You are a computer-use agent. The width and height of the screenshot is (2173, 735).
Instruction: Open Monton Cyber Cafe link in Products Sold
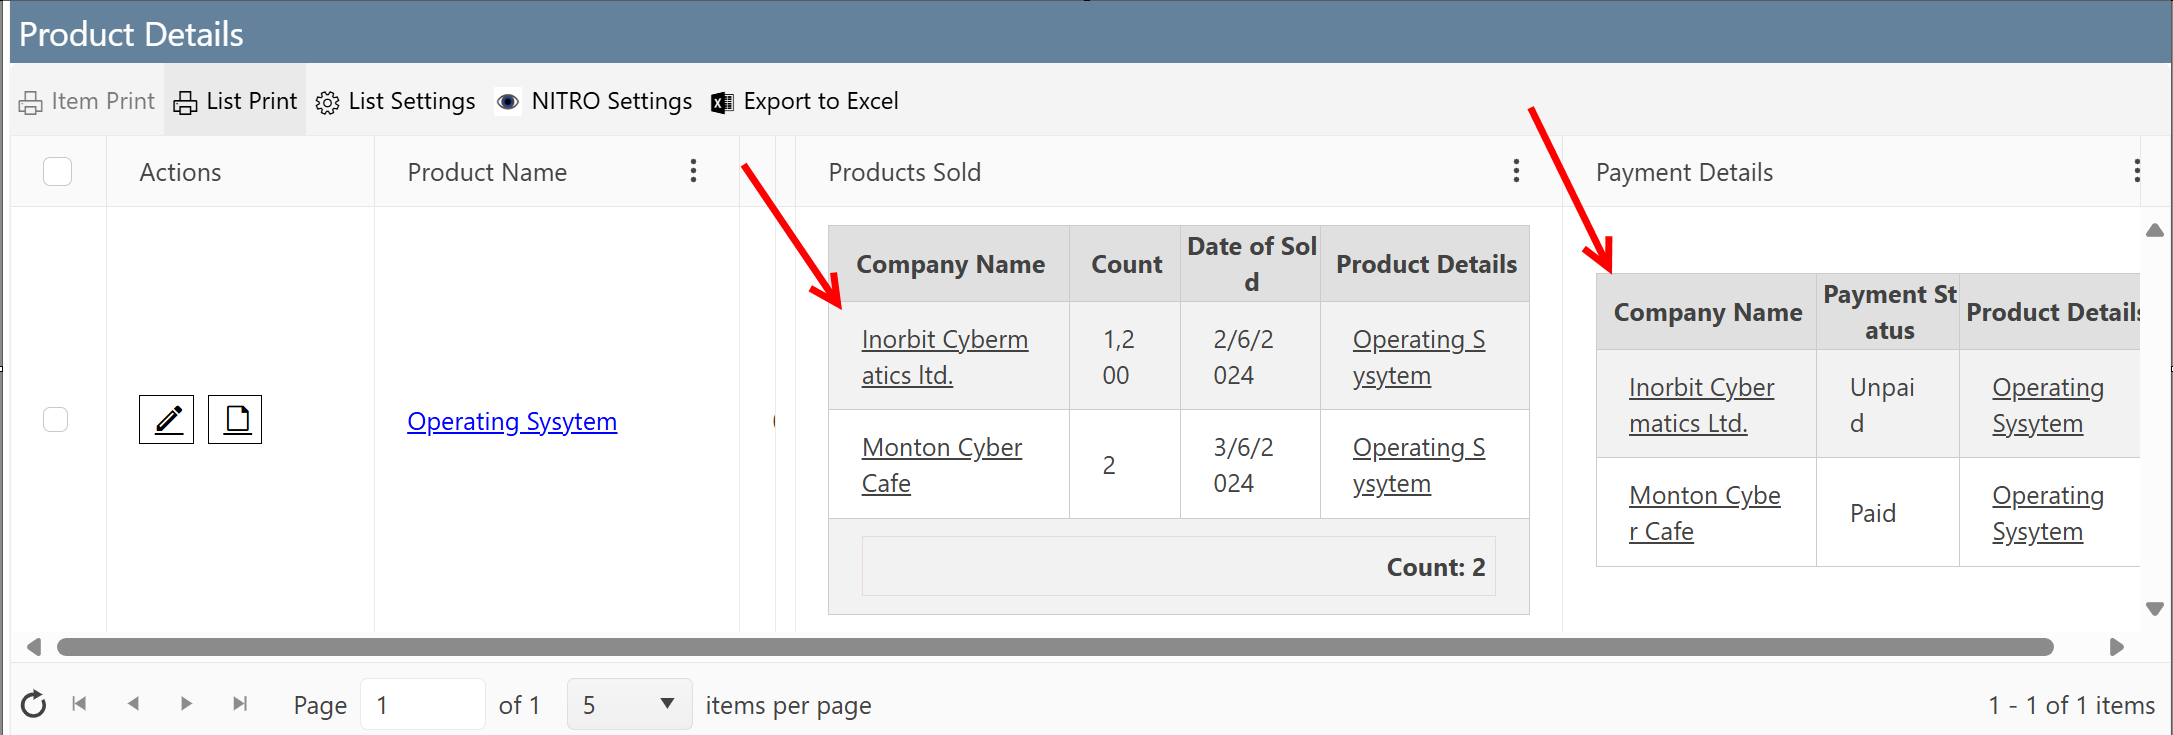click(942, 465)
